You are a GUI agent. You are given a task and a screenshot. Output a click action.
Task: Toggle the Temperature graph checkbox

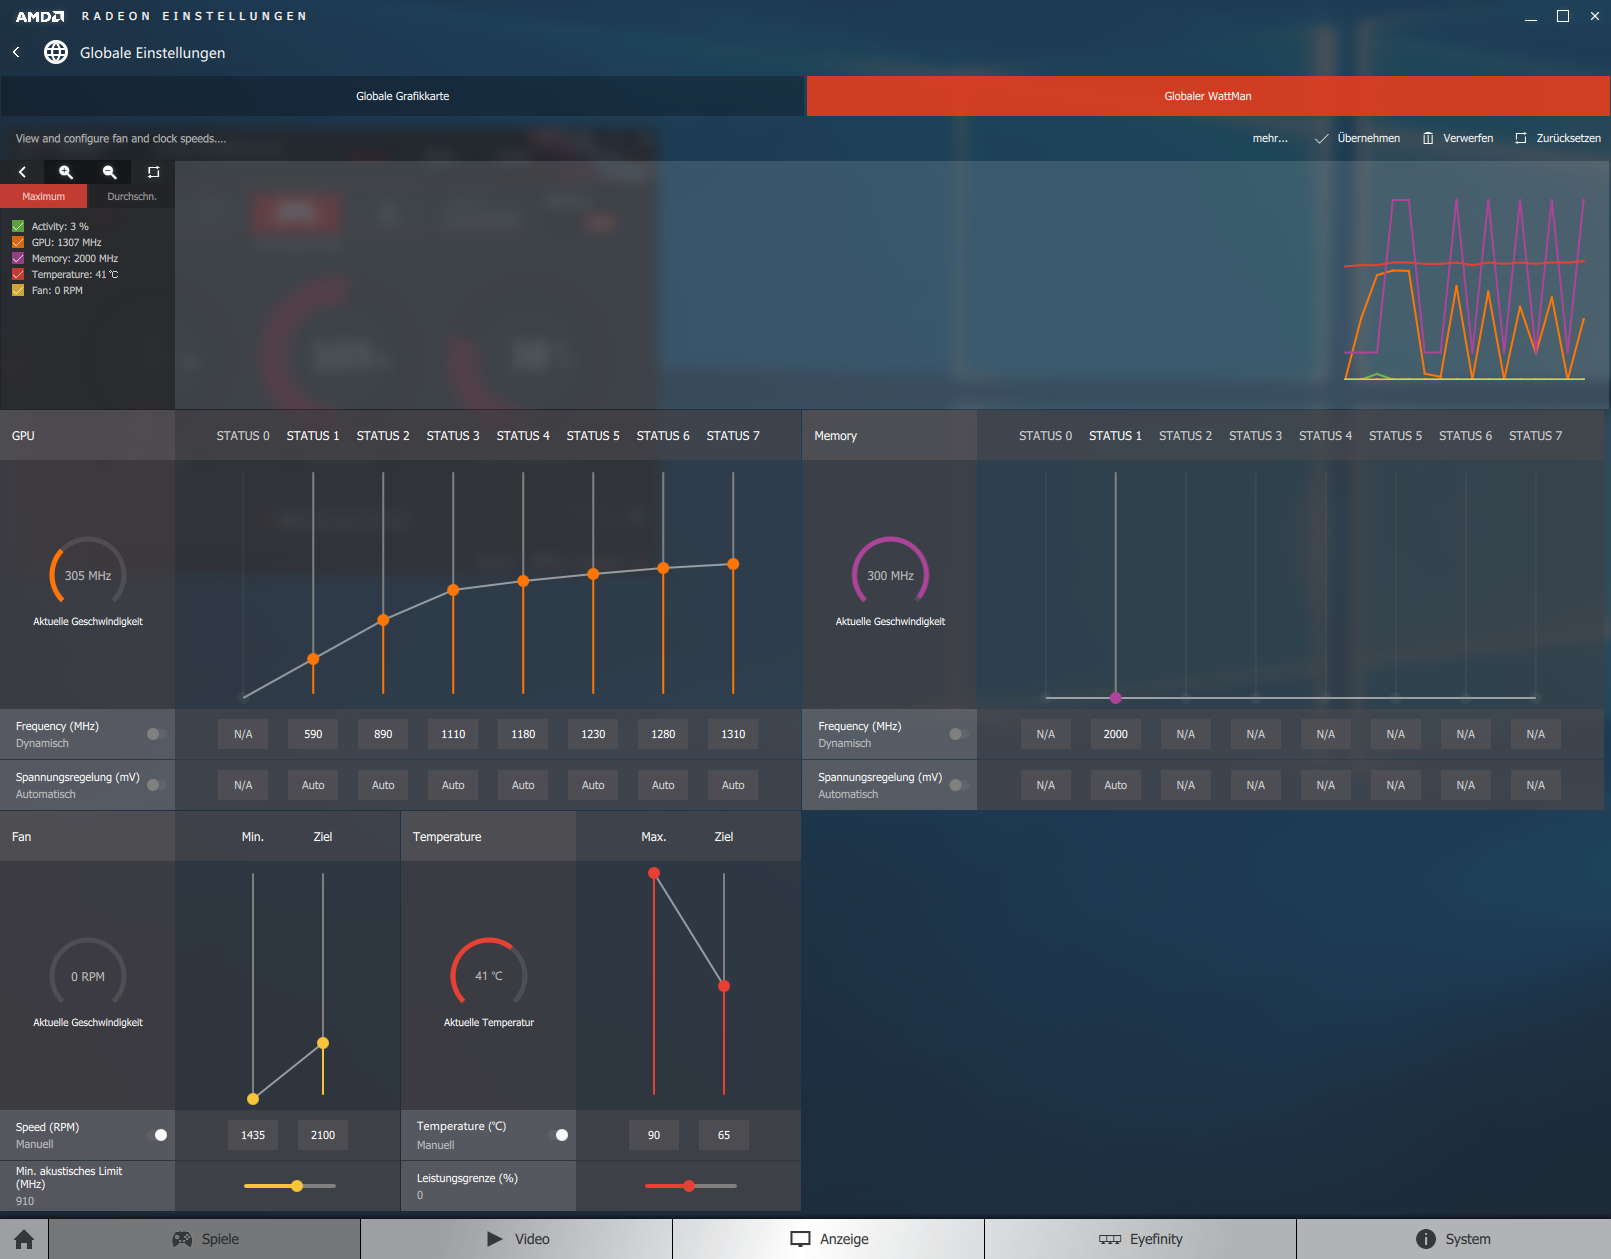(18, 274)
